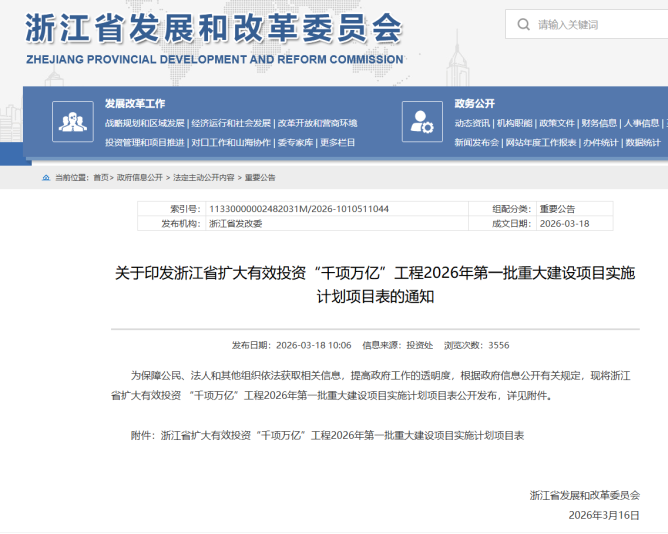Screen dimensions: 668x534
Task: Click the 发展改革工作 people icon
Action: pyautogui.click(x=72, y=122)
